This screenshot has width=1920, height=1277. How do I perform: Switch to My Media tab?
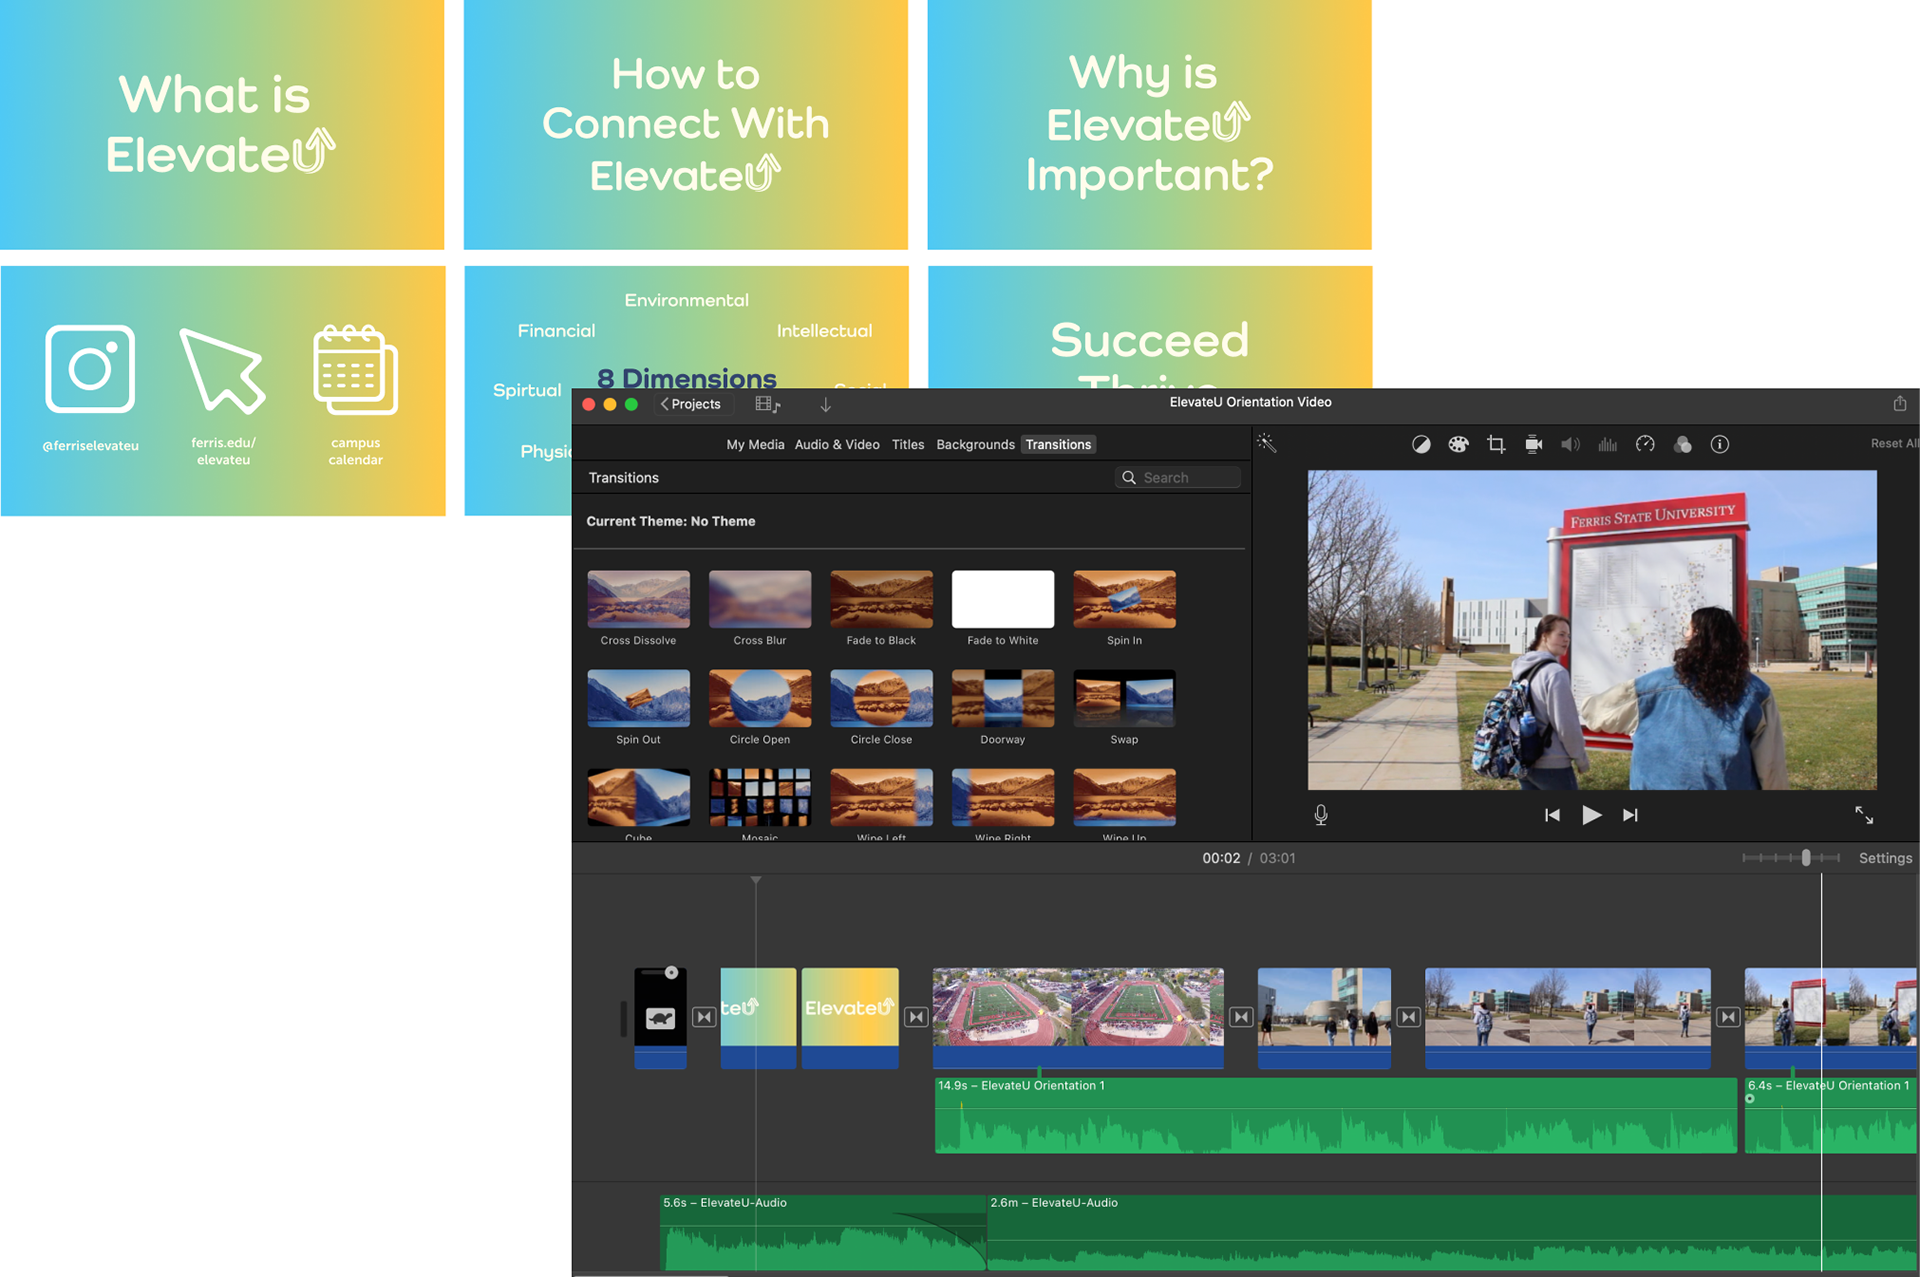tap(755, 445)
